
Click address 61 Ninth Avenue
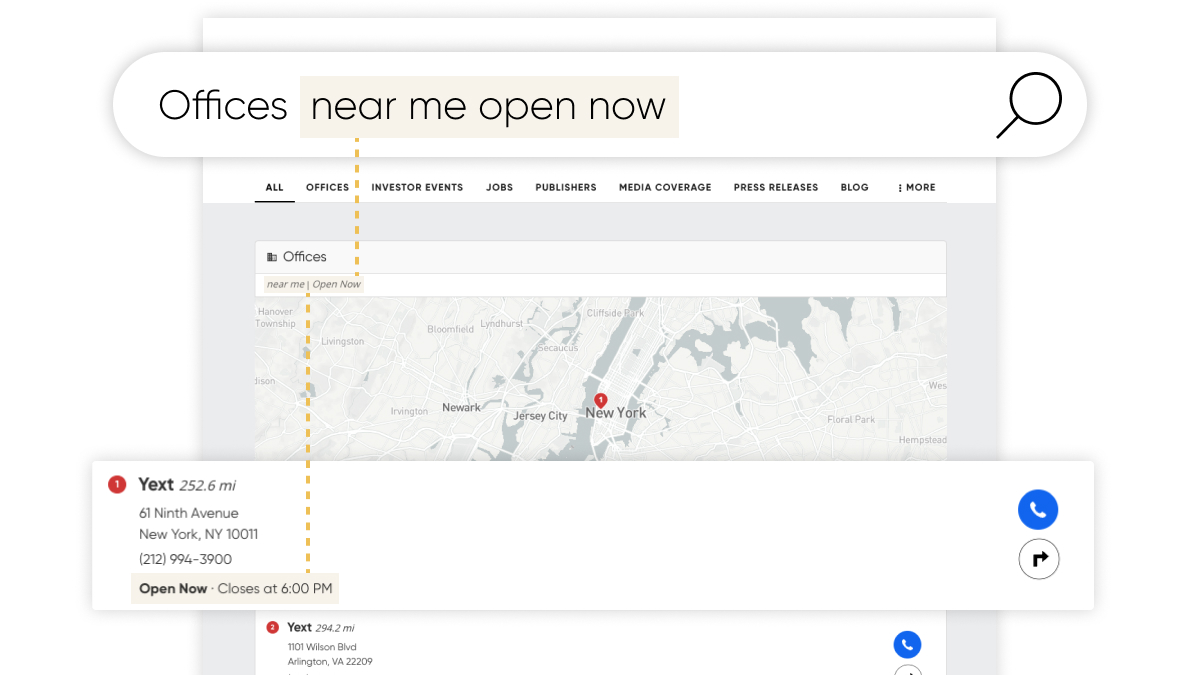click(189, 513)
